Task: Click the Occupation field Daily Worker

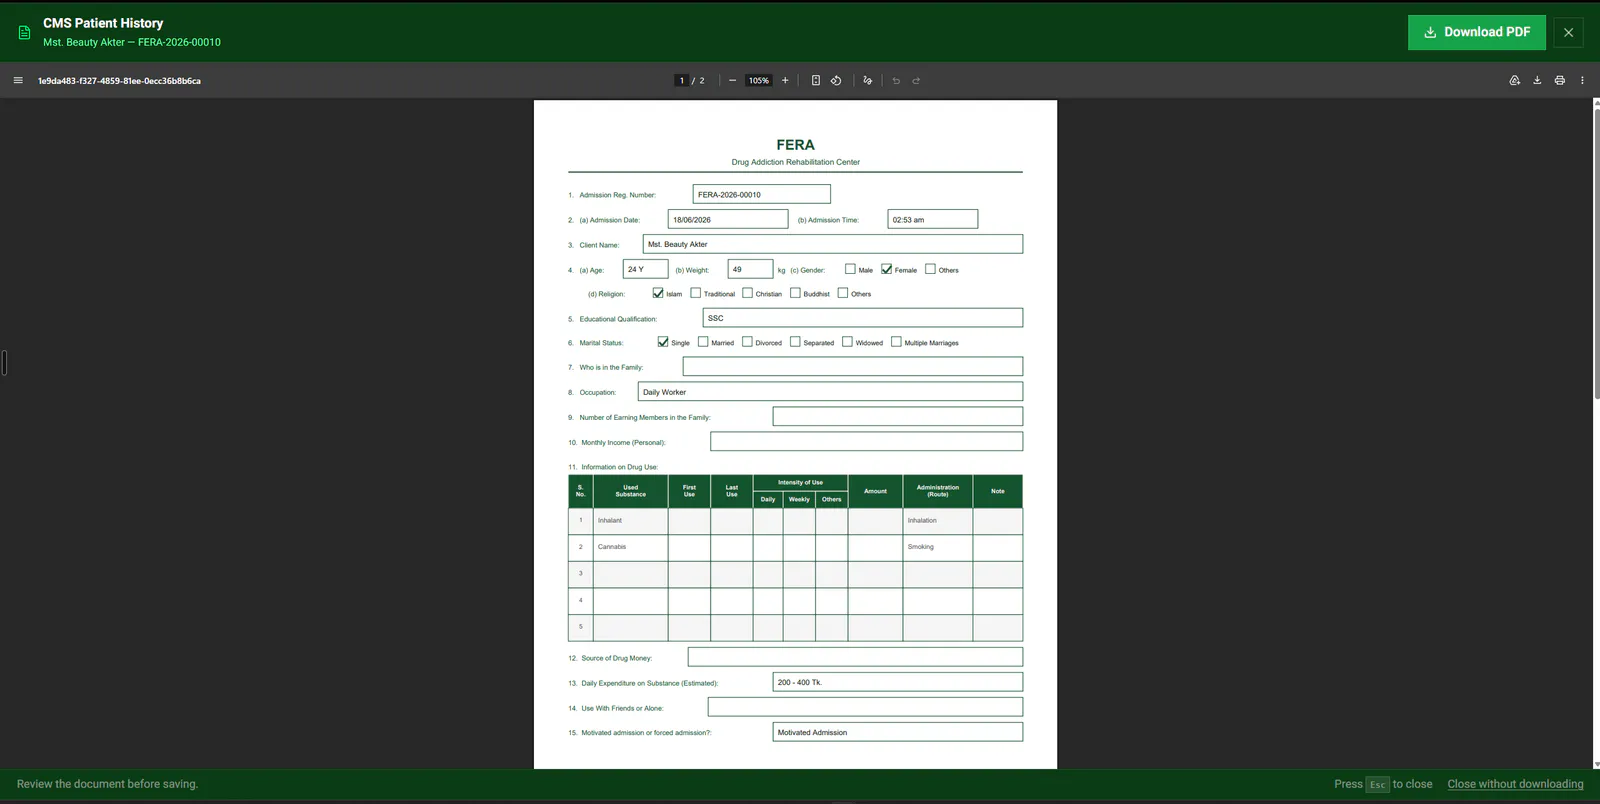Action: click(x=830, y=392)
